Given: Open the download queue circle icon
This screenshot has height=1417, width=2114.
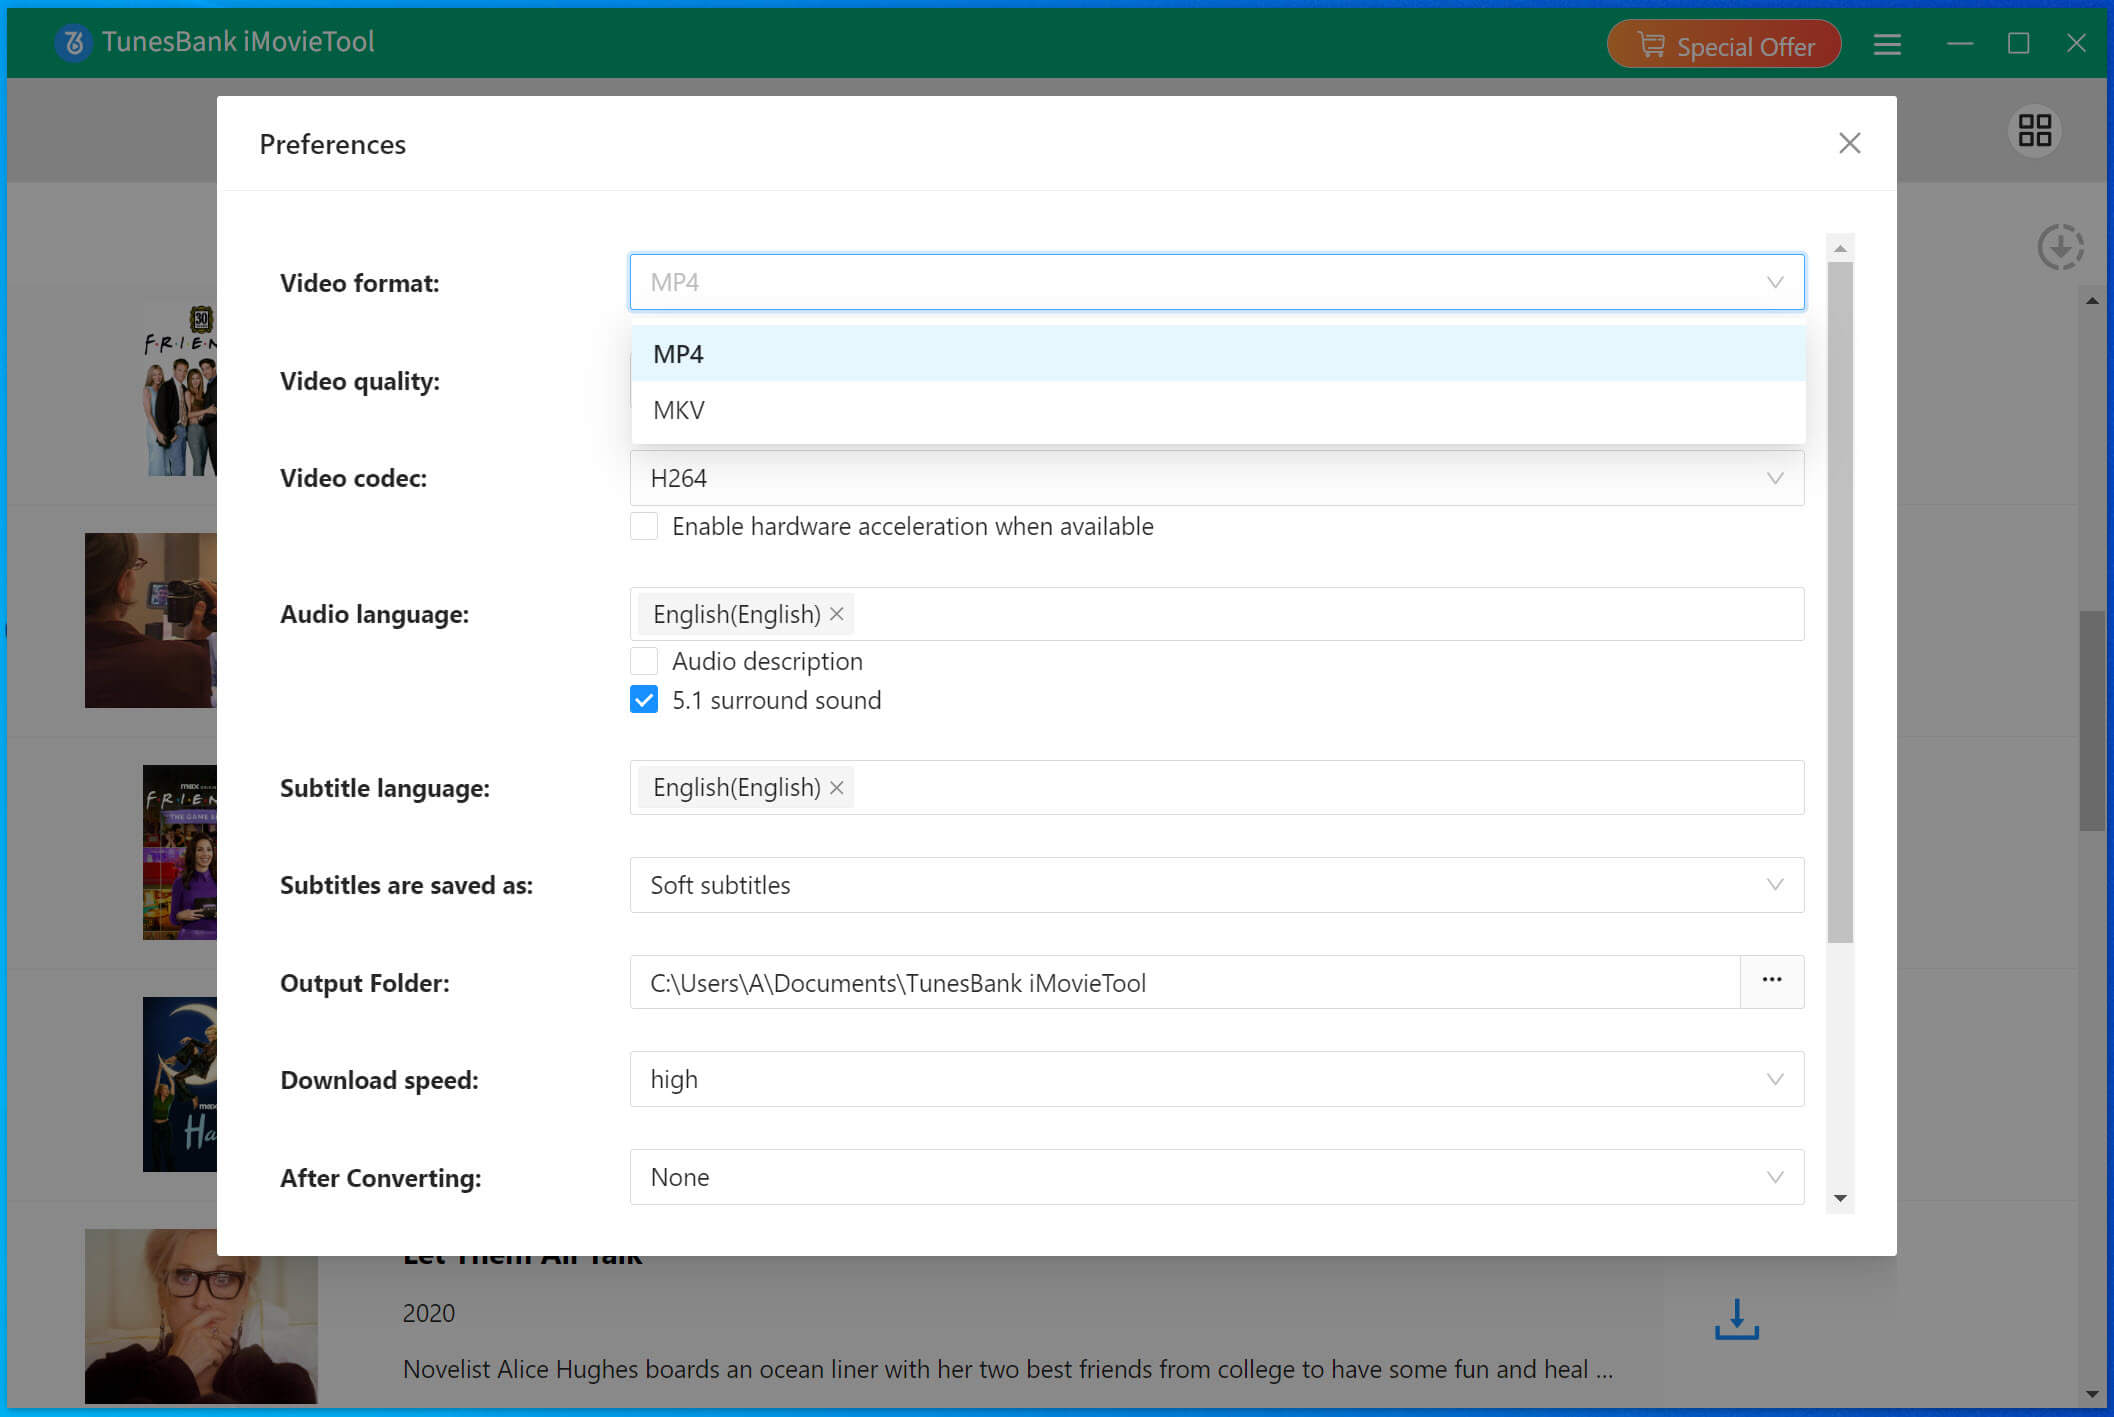Looking at the screenshot, I should [2060, 247].
